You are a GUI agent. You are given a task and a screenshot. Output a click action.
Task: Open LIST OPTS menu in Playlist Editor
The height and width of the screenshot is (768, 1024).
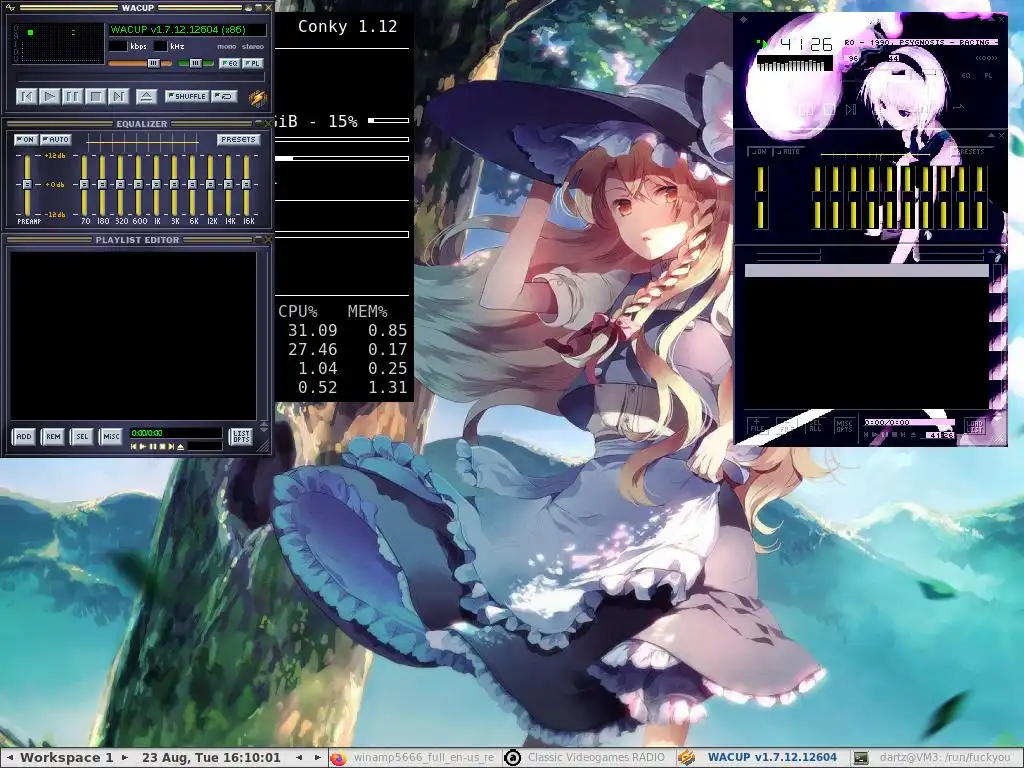241,436
